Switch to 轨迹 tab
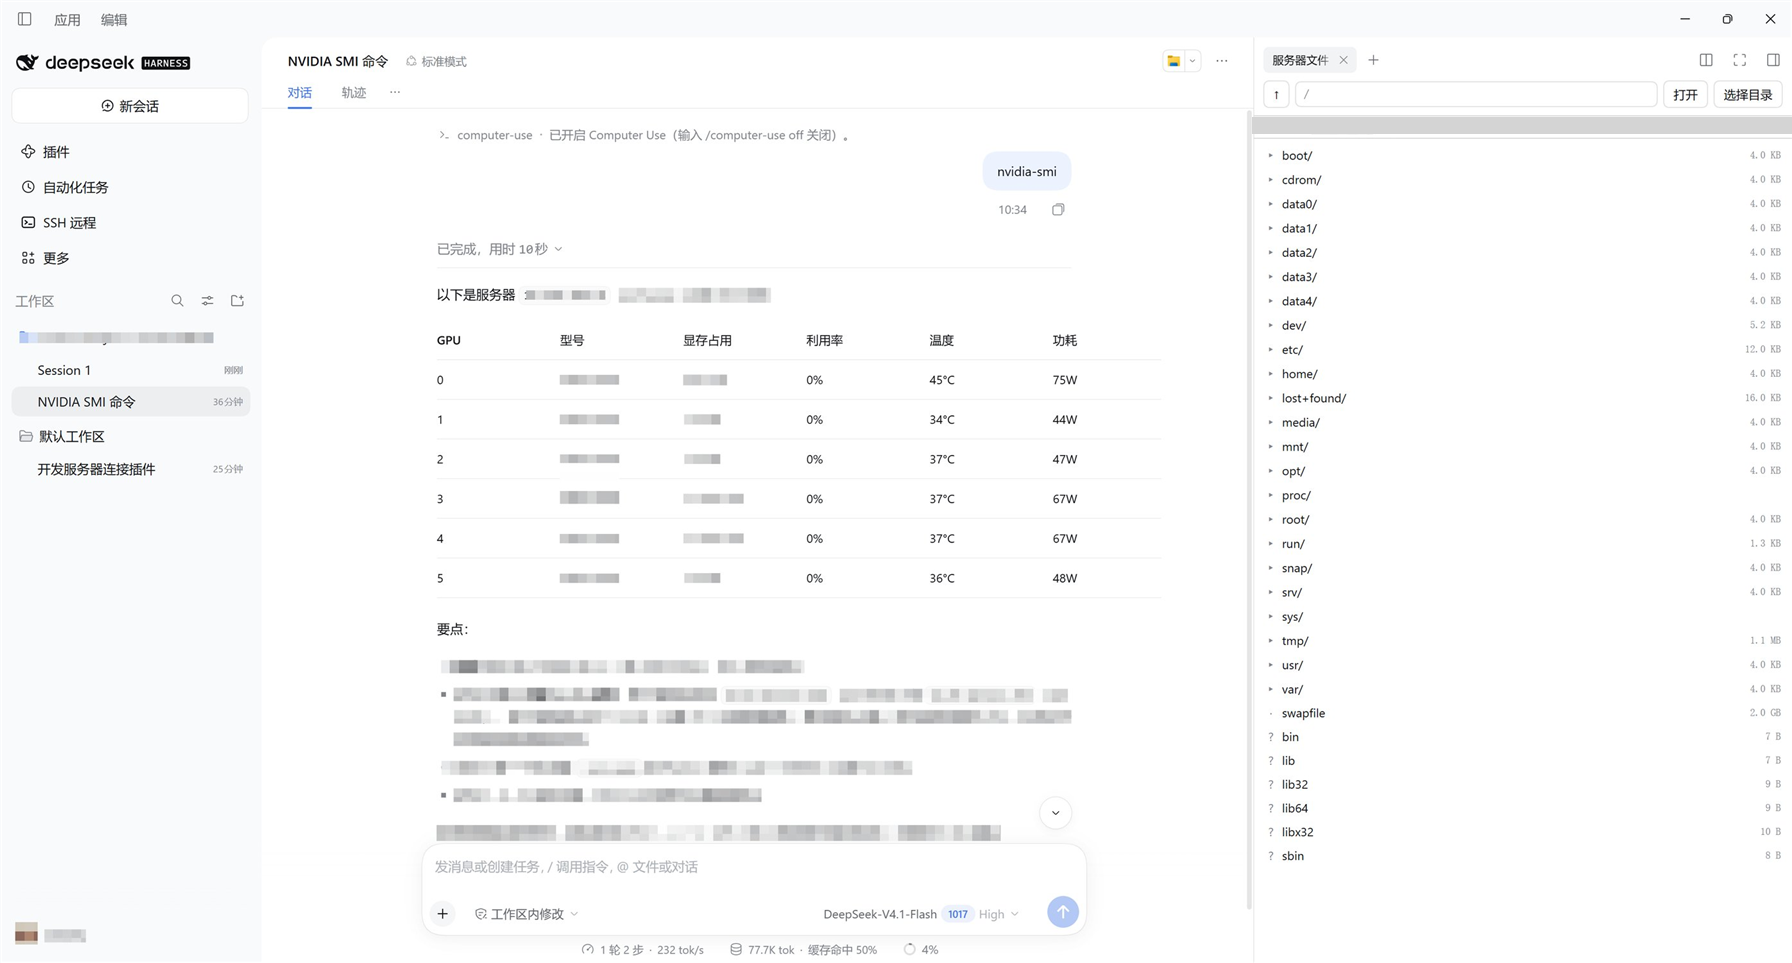The height and width of the screenshot is (963, 1792). [x=354, y=92]
